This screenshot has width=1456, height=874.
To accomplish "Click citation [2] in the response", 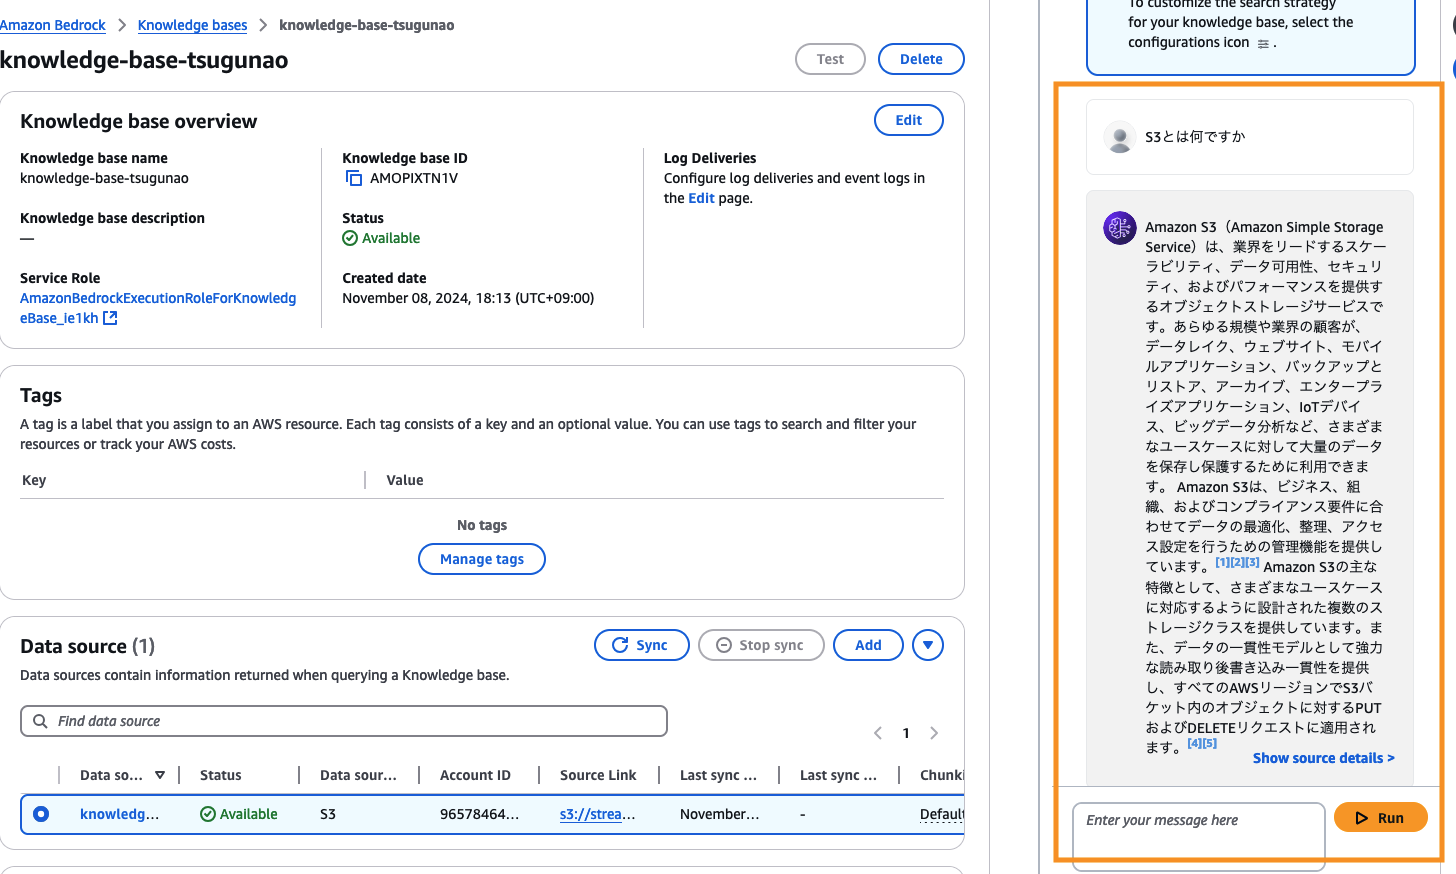I will tap(1237, 562).
